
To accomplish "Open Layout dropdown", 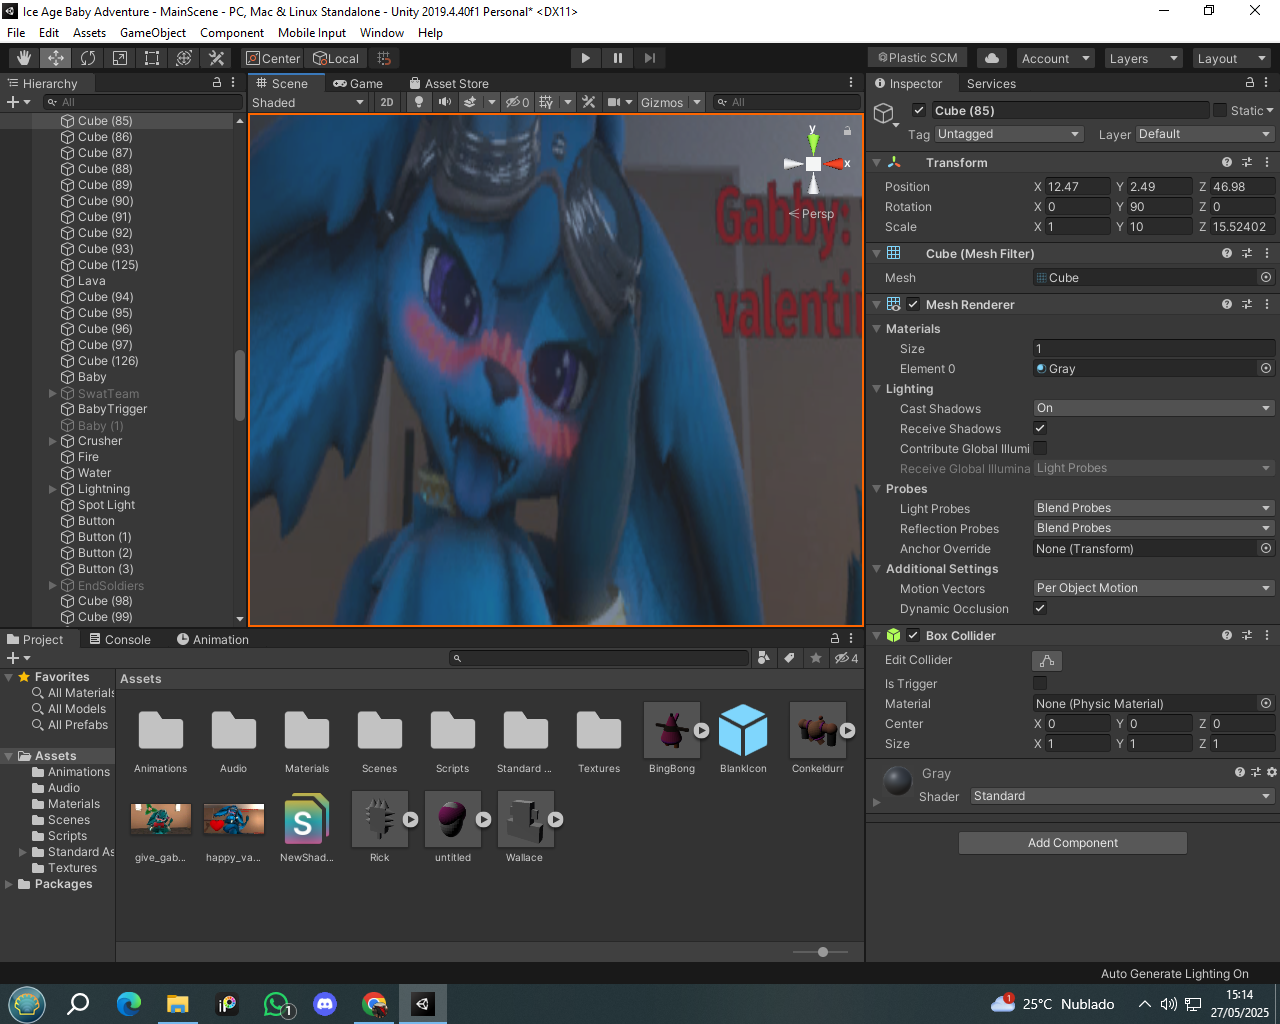I will point(1232,58).
